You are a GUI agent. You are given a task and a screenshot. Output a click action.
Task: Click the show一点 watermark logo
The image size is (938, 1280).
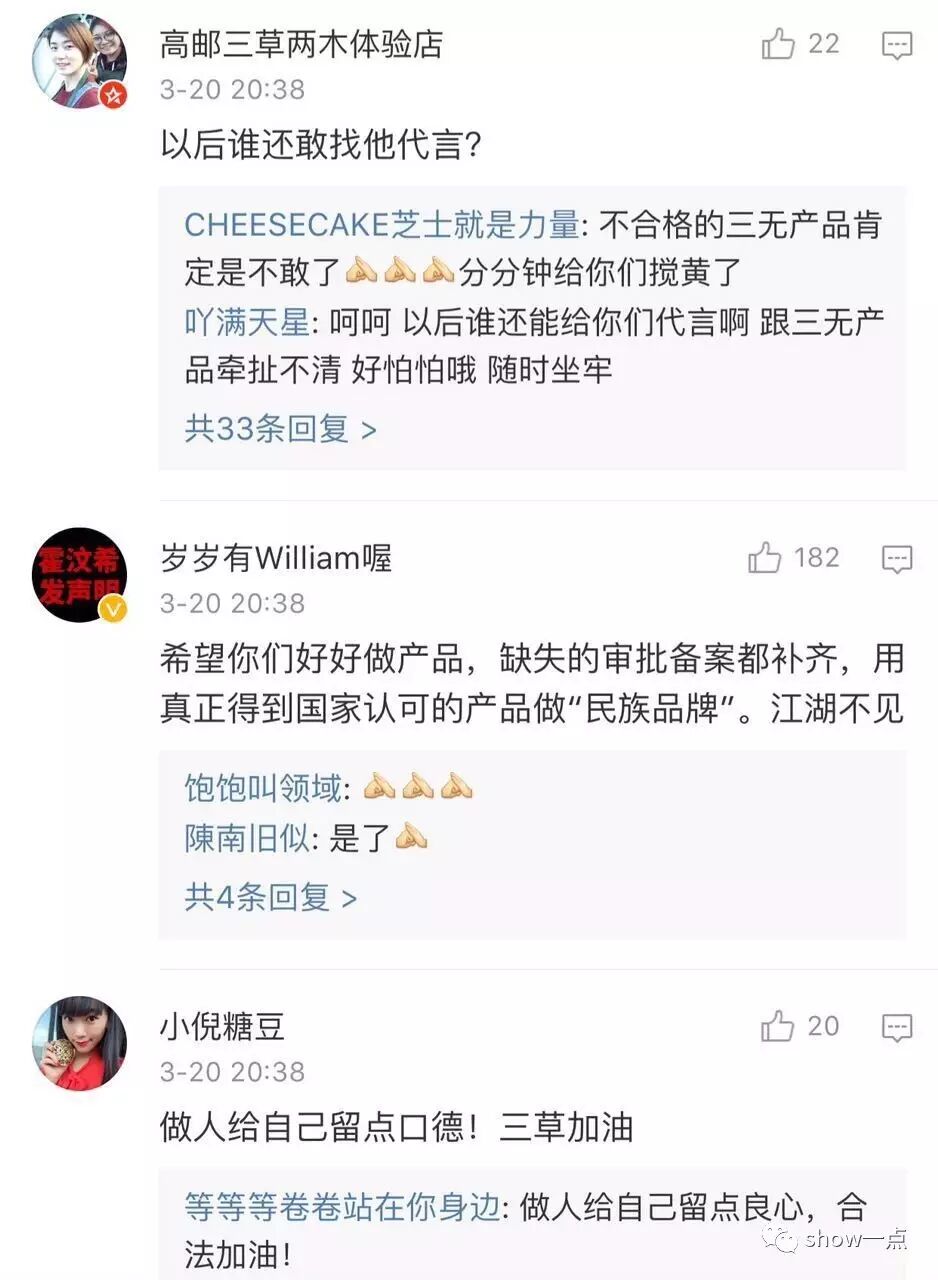point(837,1240)
